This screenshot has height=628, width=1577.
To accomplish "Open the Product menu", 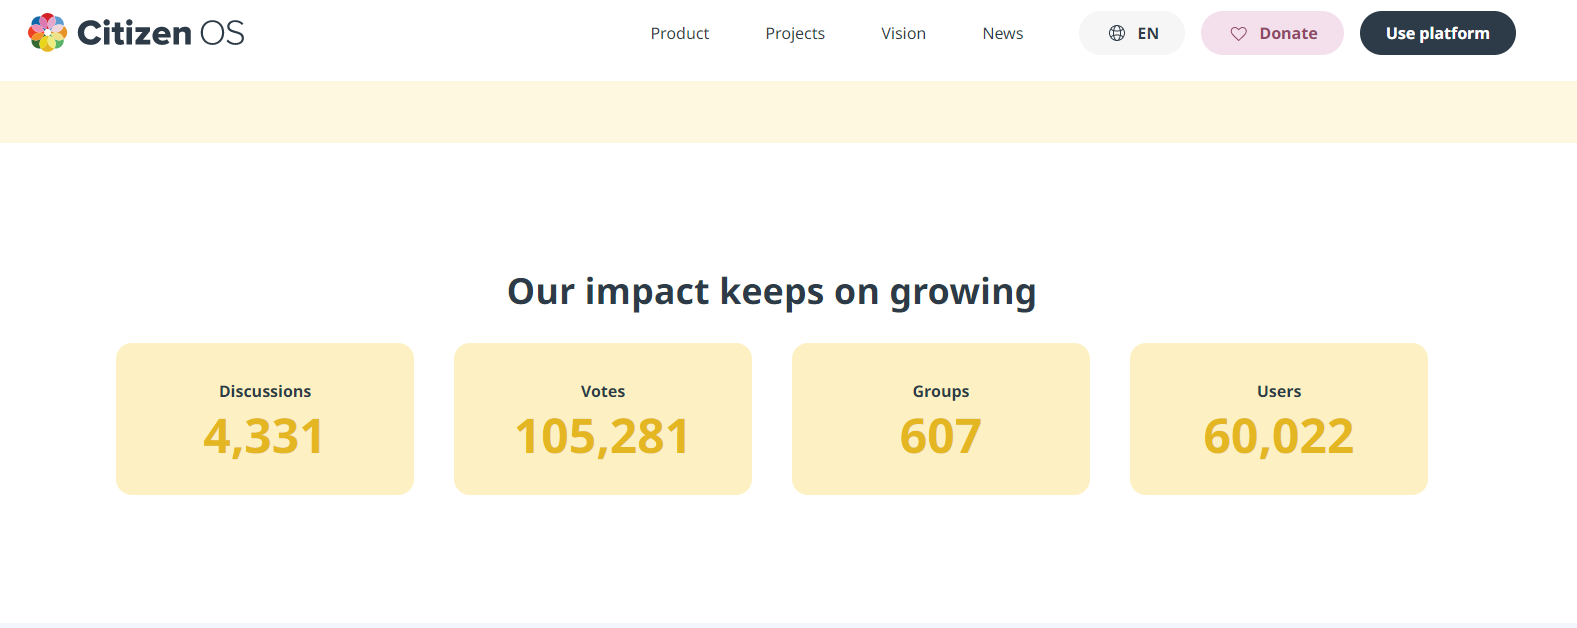I will [680, 32].
